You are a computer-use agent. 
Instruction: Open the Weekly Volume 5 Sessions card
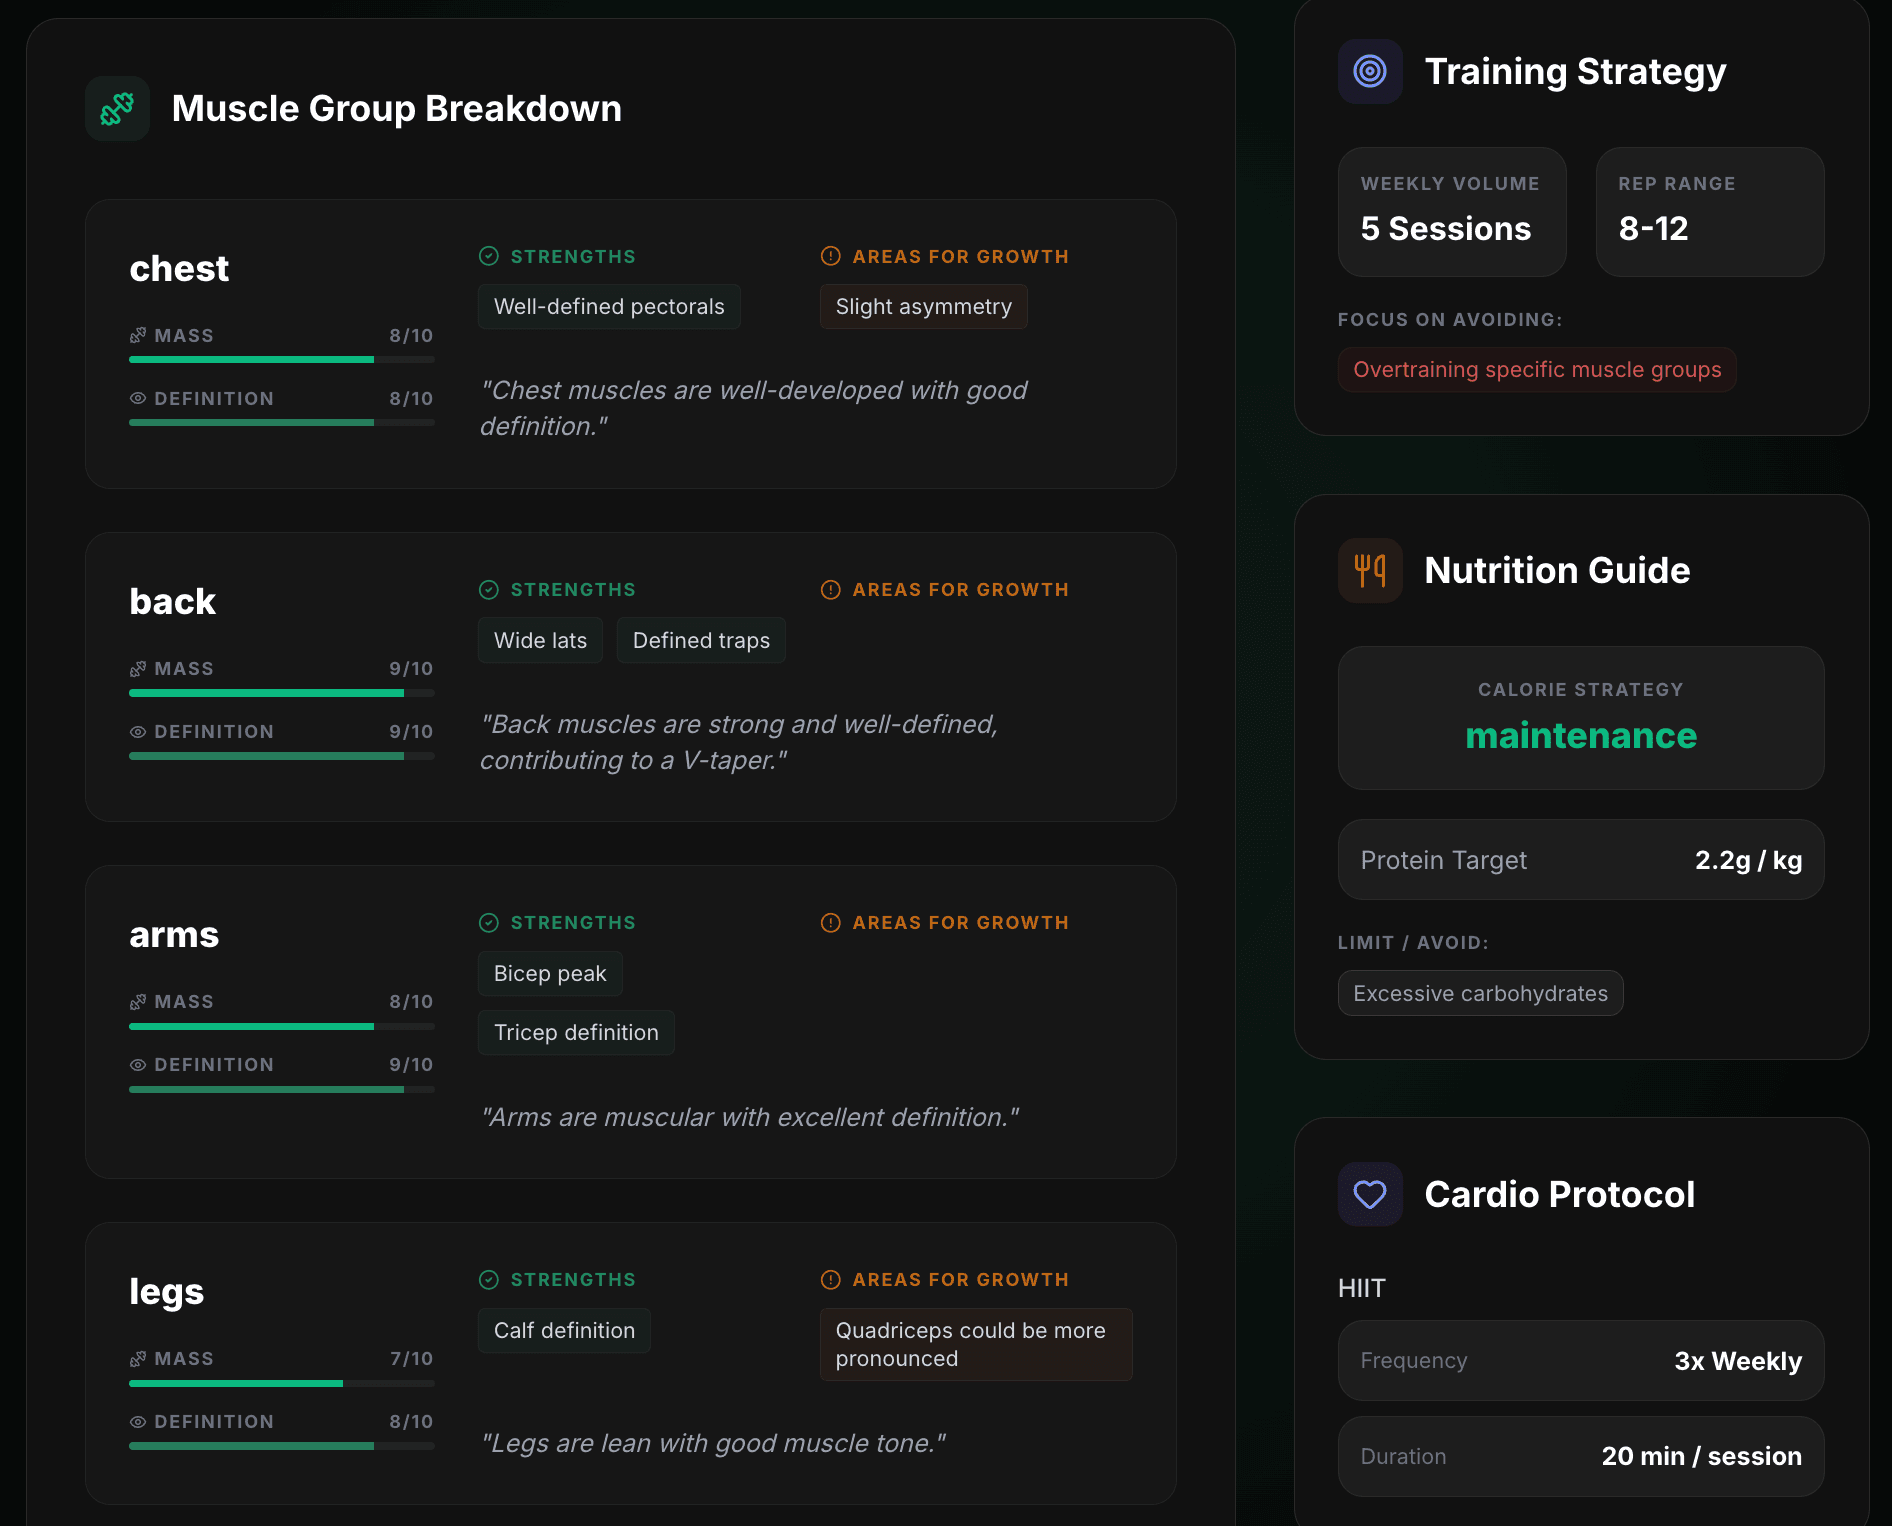pyautogui.click(x=1451, y=212)
